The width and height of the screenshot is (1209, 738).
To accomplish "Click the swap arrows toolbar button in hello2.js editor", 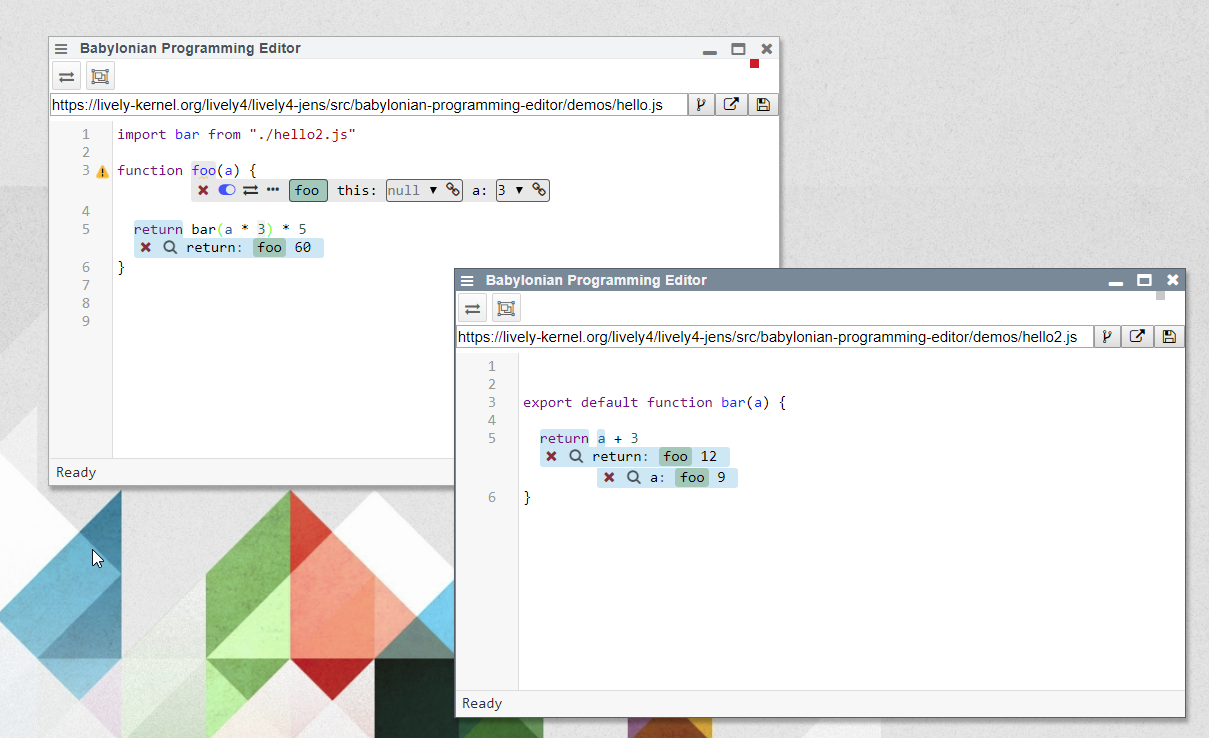I will (x=472, y=308).
